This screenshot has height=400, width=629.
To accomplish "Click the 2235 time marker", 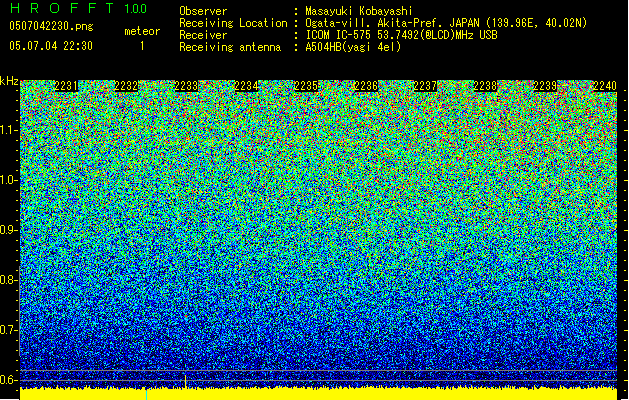I will (306, 86).
